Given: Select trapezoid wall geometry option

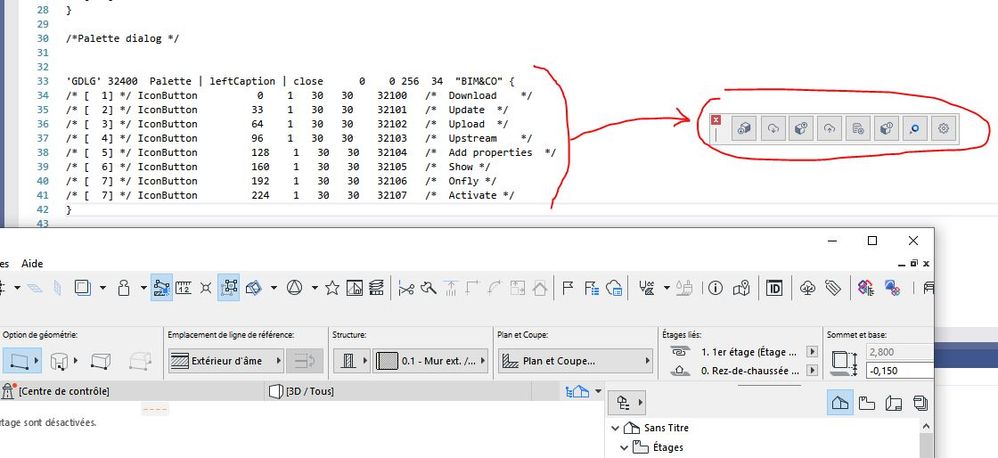Looking at the screenshot, I should [101, 361].
